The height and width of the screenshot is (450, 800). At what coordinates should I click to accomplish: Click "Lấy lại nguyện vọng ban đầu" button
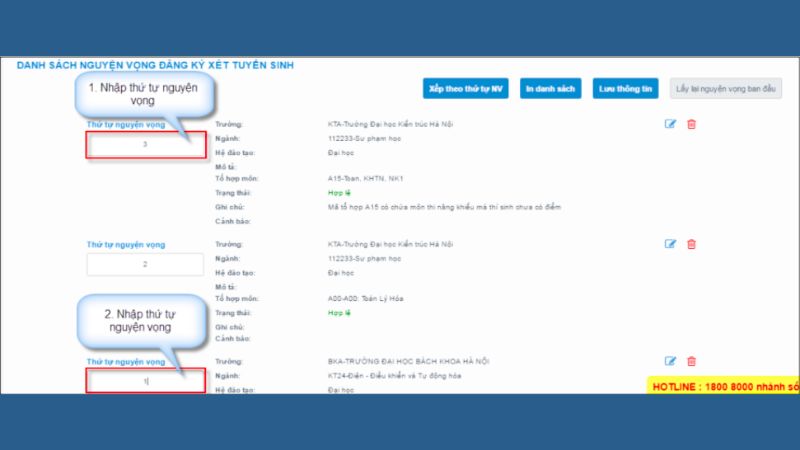click(x=726, y=89)
